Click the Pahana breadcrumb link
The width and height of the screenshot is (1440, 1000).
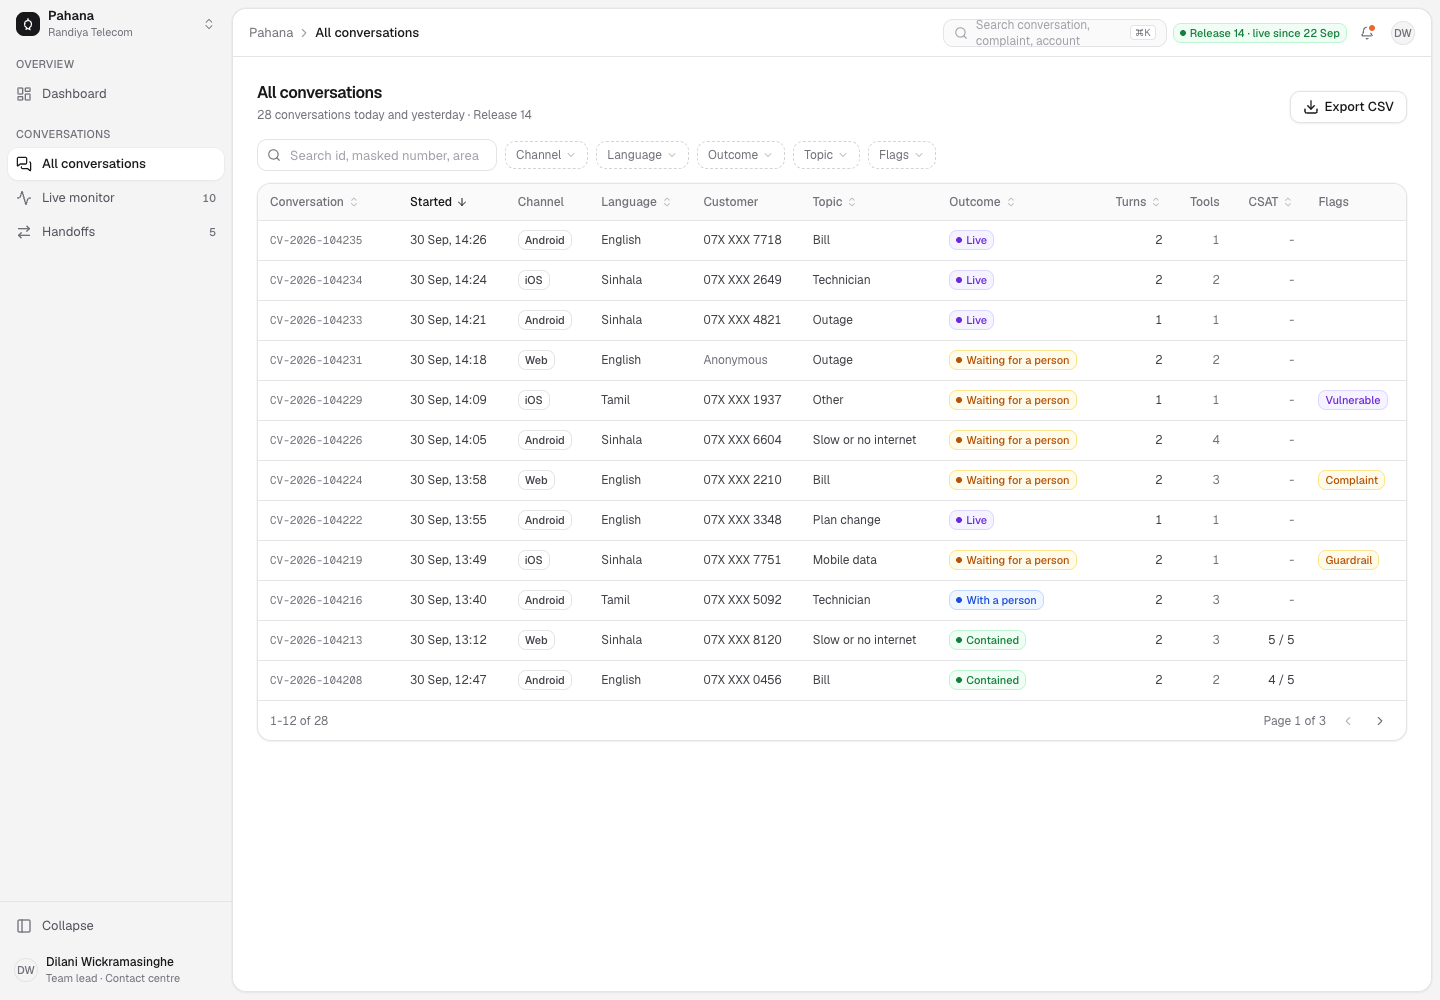tap(271, 33)
